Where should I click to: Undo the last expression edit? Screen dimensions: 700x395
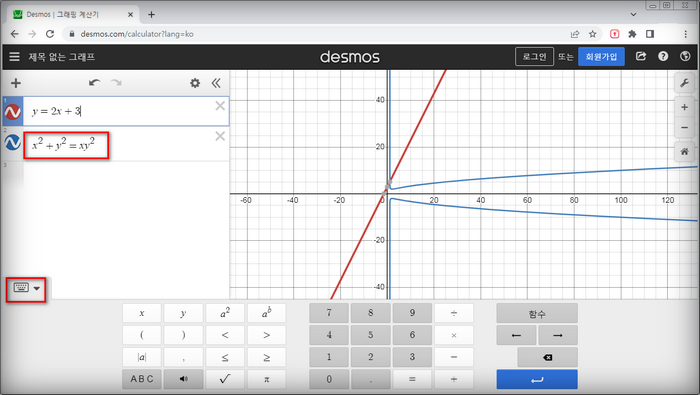coord(94,83)
